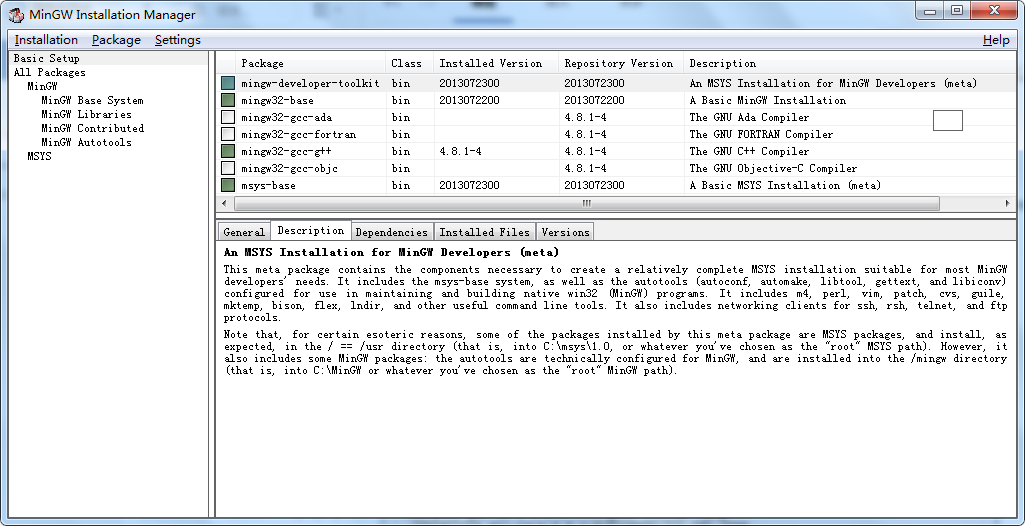Image resolution: width=1025 pixels, height=526 pixels.
Task: Select the mingw-developer-toolkit package name
Action: click(311, 84)
